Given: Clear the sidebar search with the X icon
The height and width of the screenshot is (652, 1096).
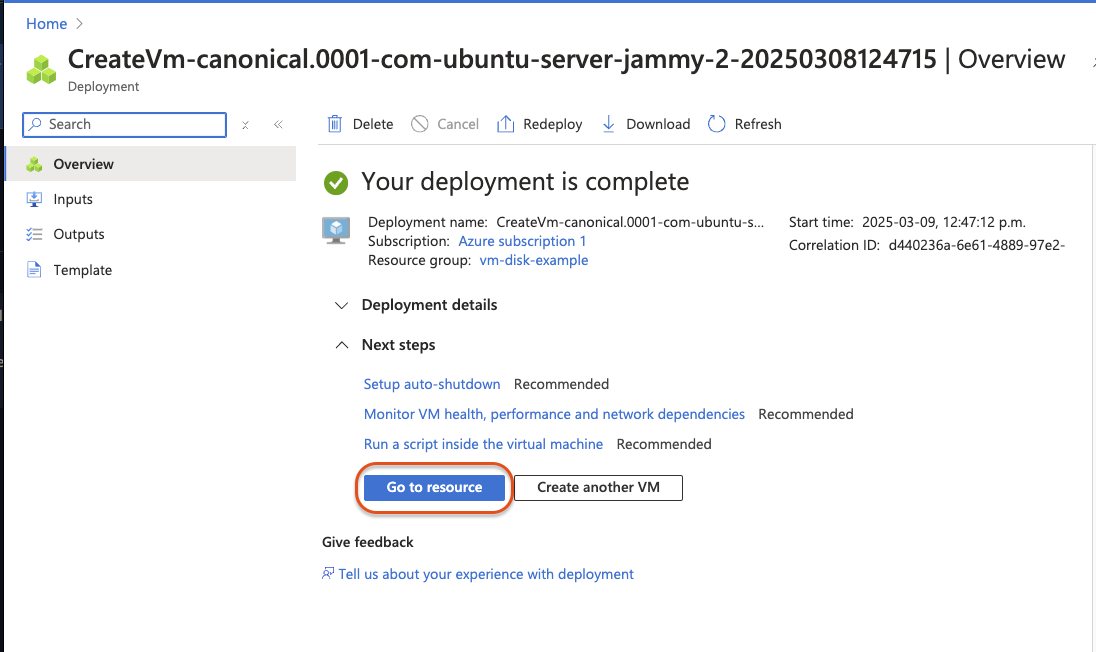Looking at the screenshot, I should pyautogui.click(x=245, y=125).
